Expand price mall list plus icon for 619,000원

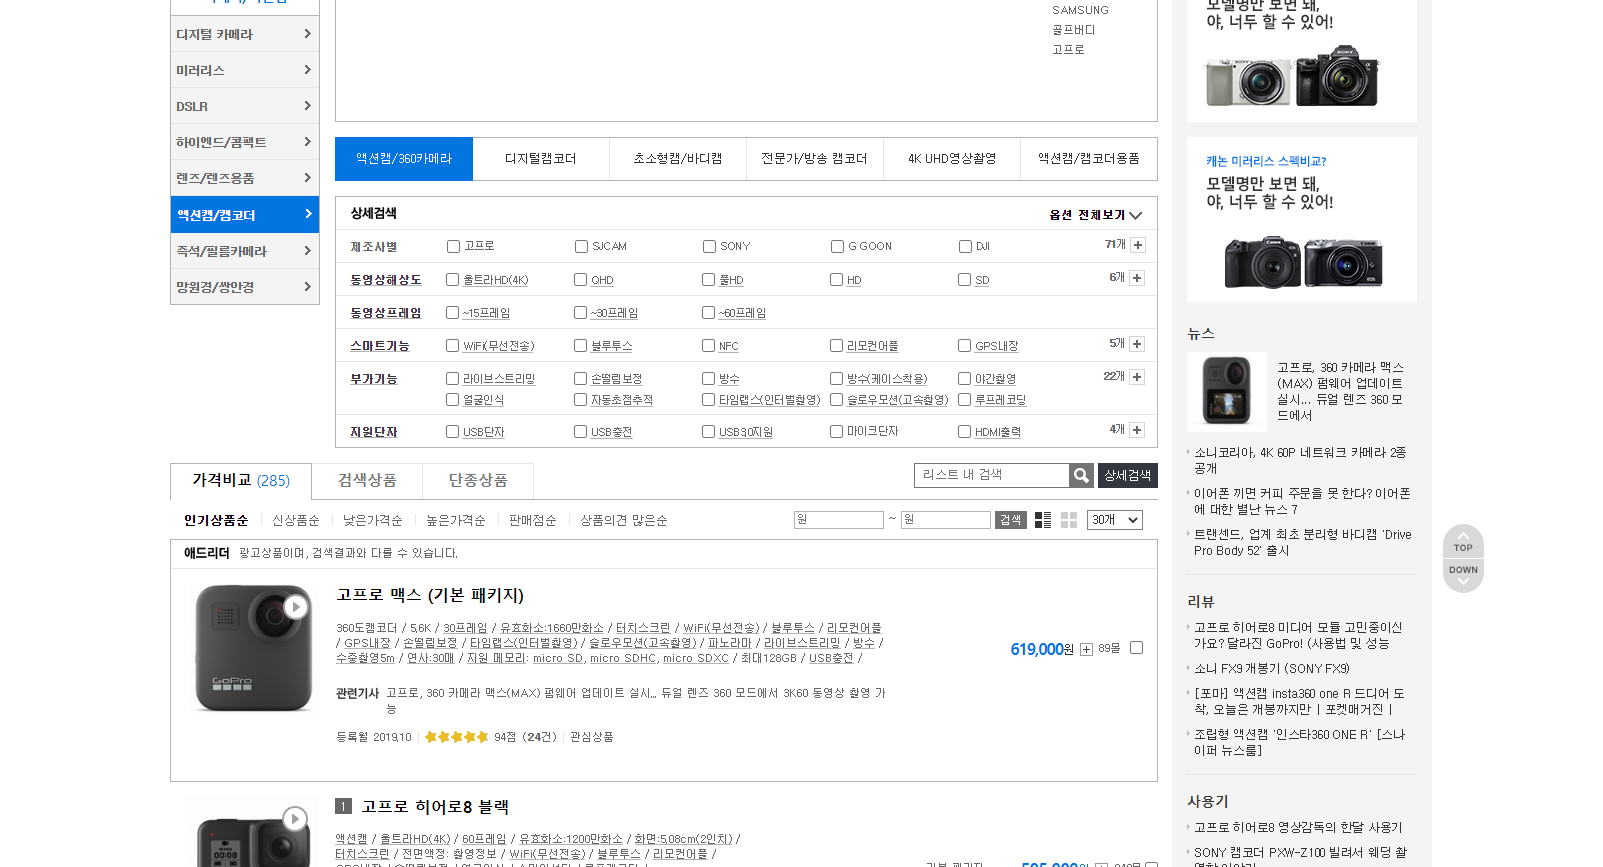(1086, 650)
